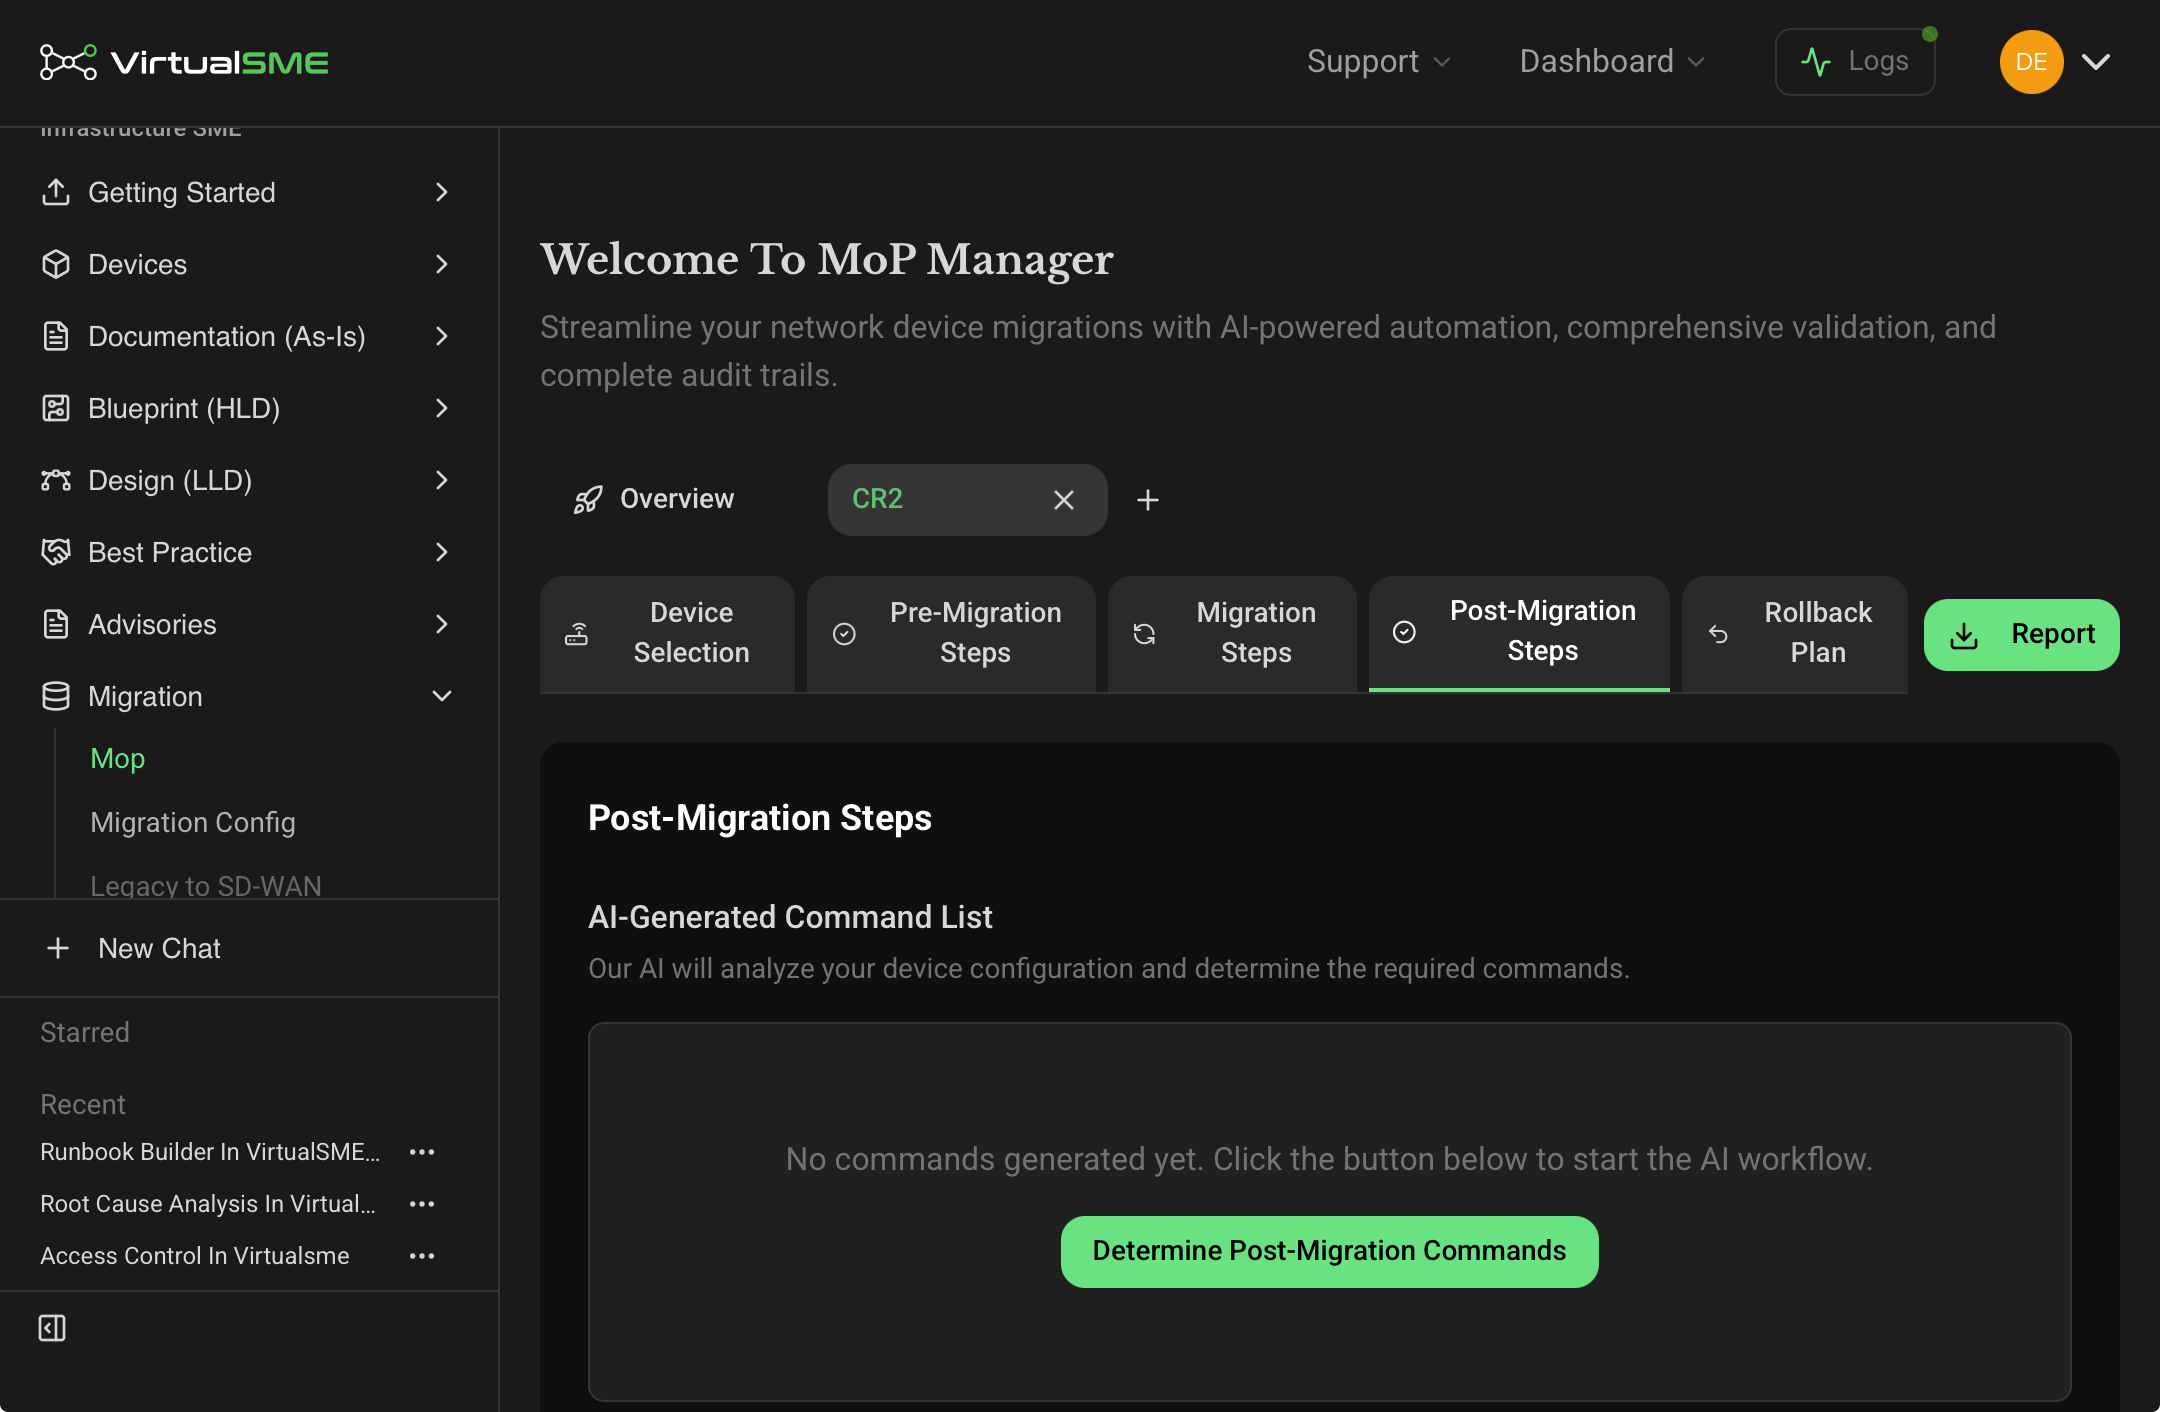
Task: Click the DE user avatar
Action: [x=2032, y=62]
